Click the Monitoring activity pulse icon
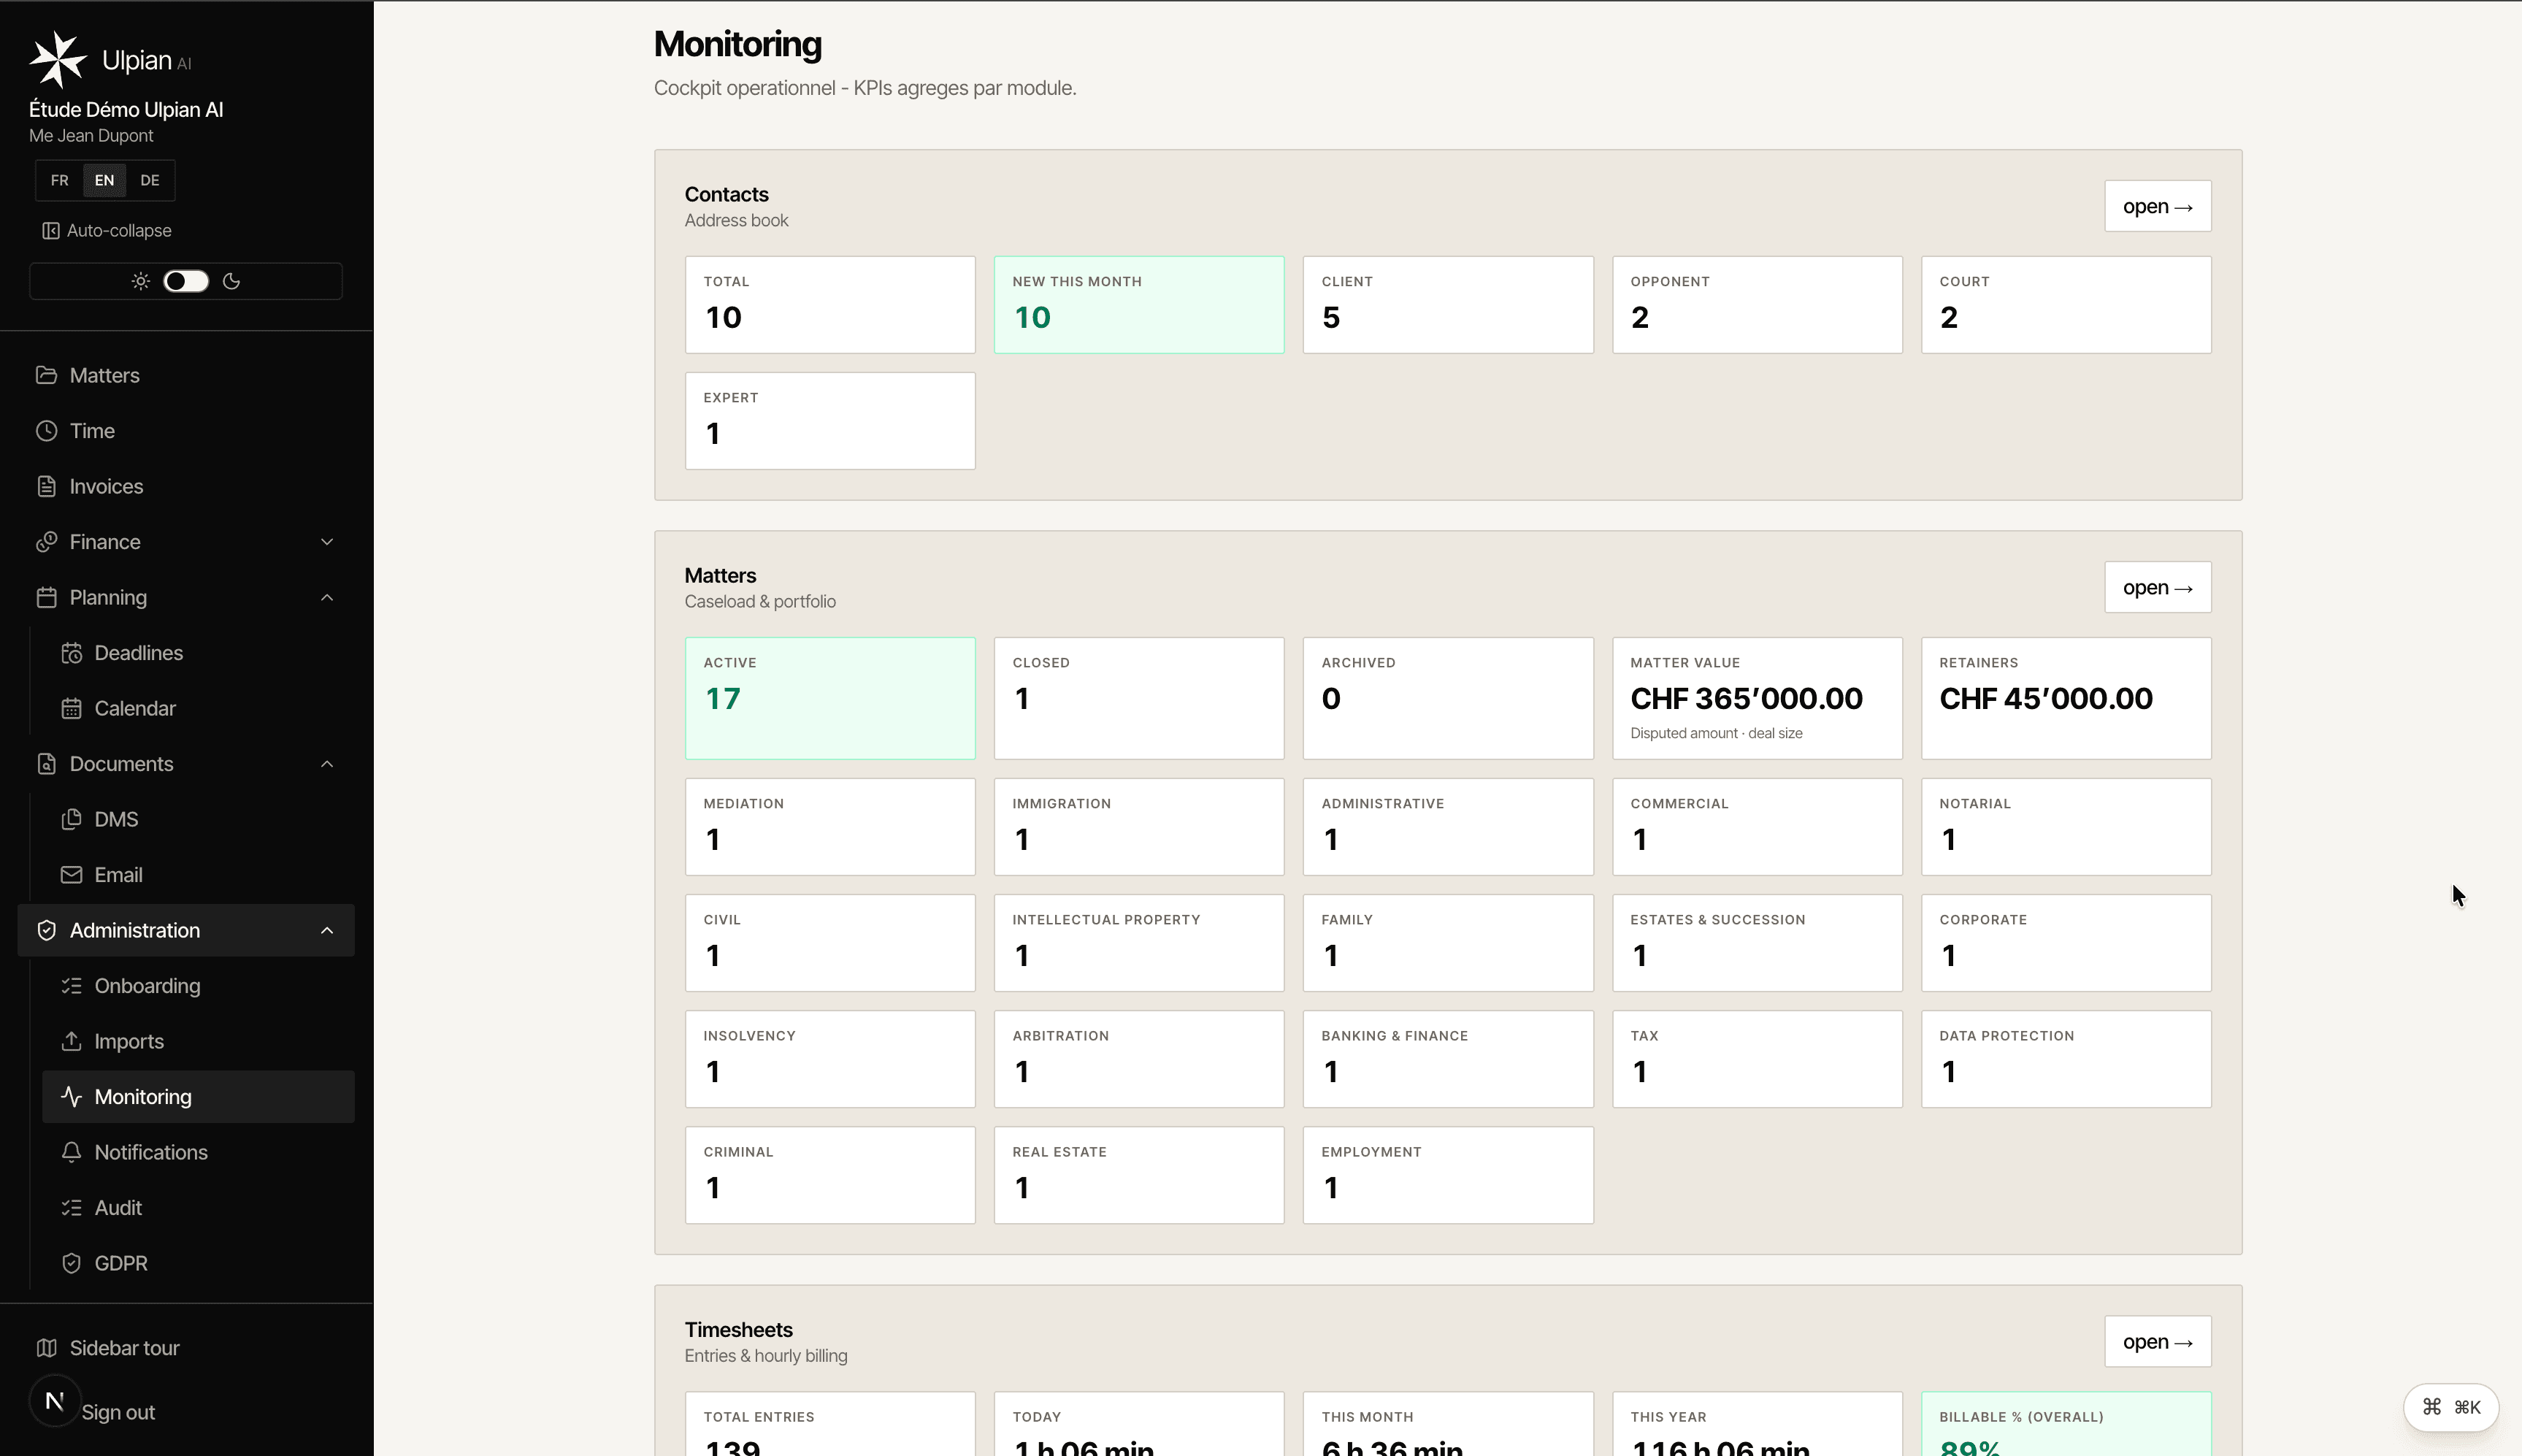Screen dimensions: 2522x1456 [x=71, y=1097]
